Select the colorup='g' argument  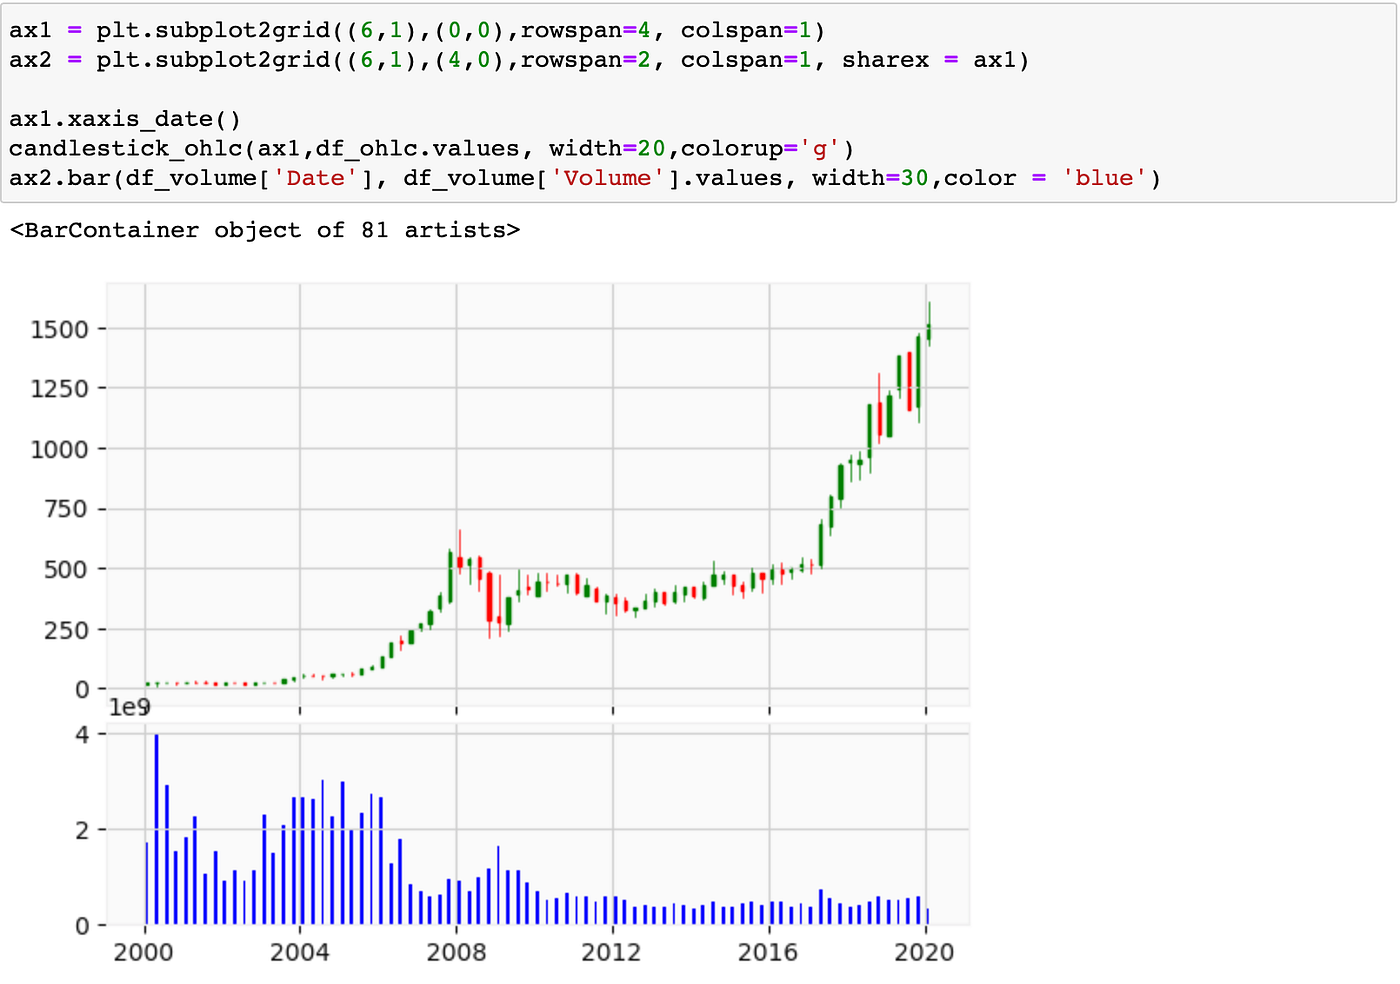(x=760, y=148)
